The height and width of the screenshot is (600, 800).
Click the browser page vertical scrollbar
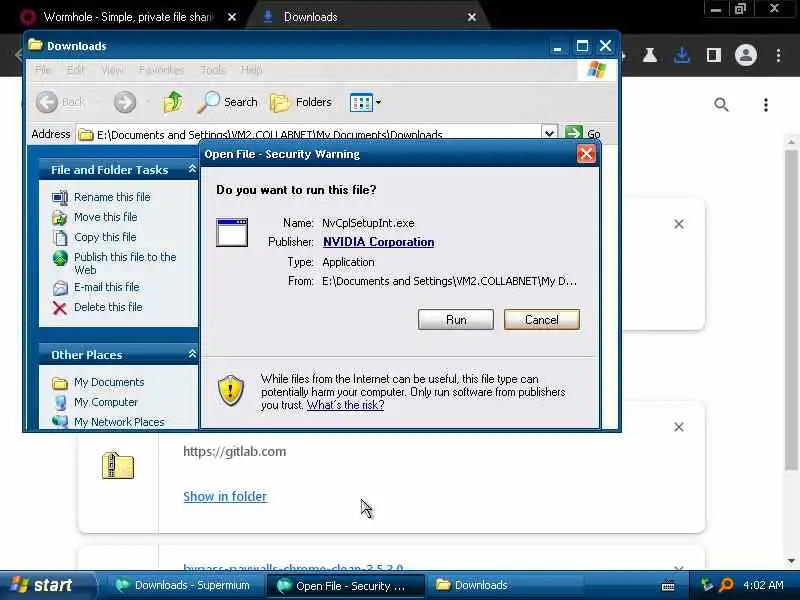click(791, 309)
